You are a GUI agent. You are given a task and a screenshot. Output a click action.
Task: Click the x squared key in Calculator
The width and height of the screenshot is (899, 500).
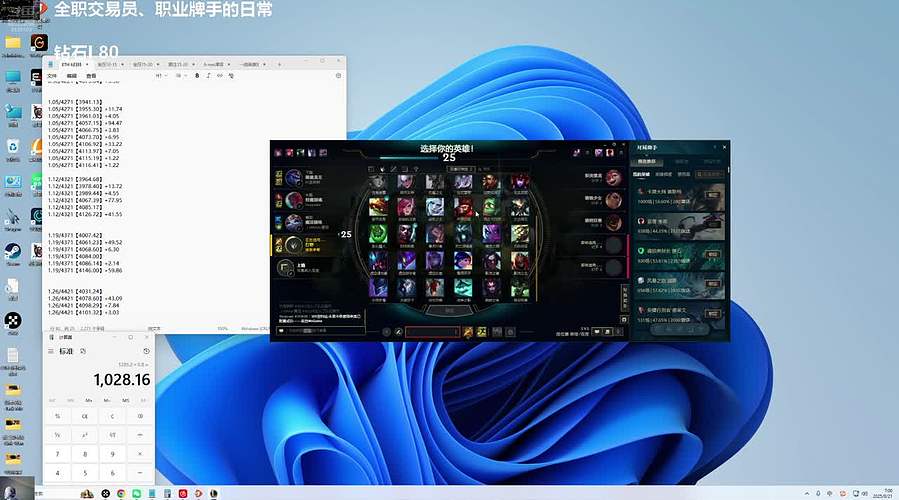coord(85,435)
